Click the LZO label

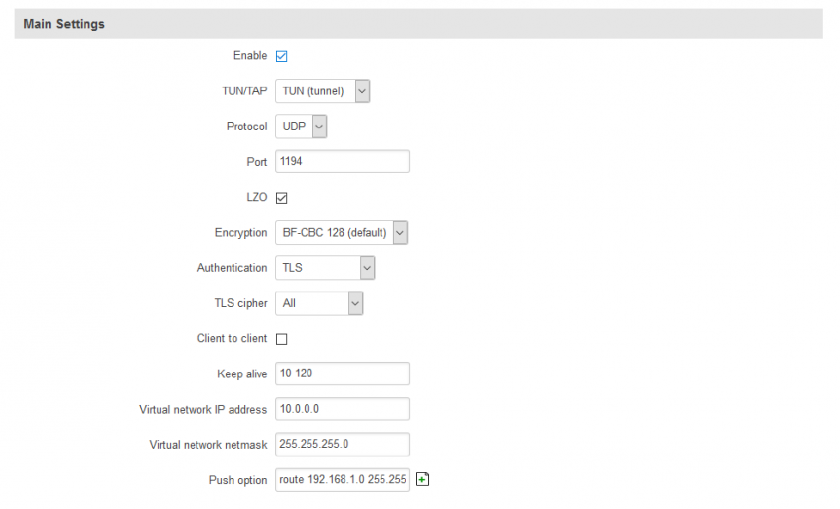pyautogui.click(x=257, y=197)
